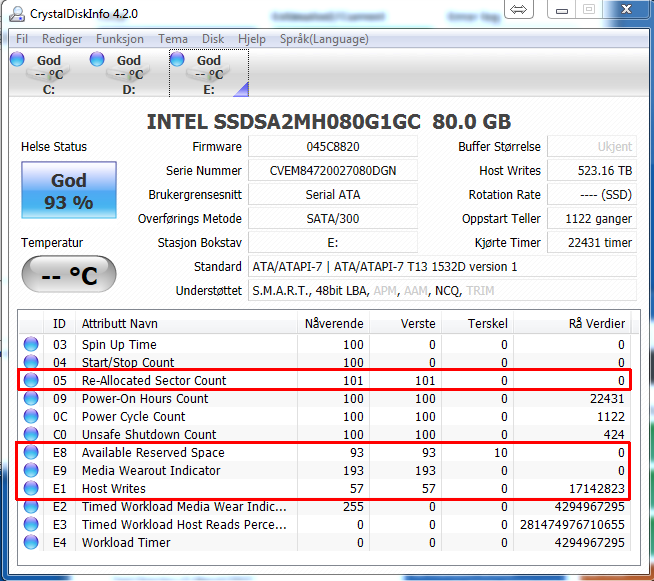The width and height of the screenshot is (654, 581).
Task: Select the E: drive tab
Action: pyautogui.click(x=209, y=74)
